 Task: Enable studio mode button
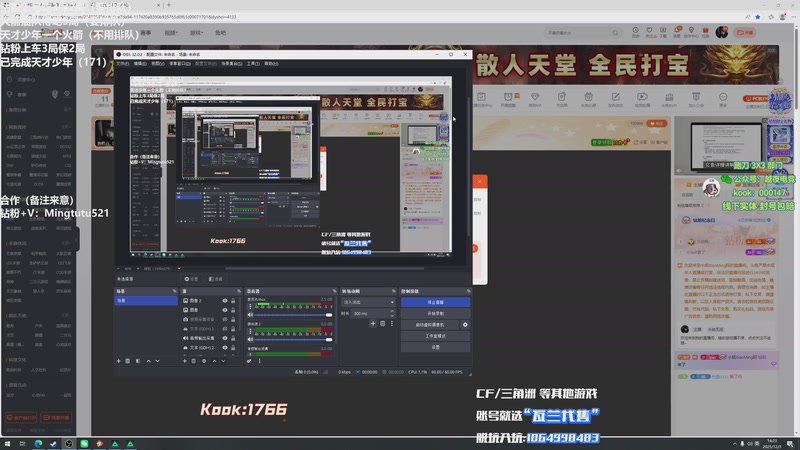coord(435,336)
